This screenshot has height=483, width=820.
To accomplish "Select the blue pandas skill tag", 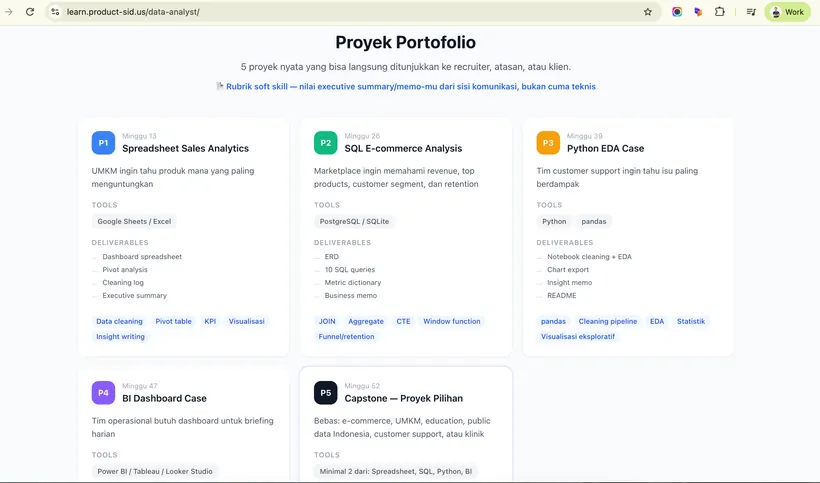I will pos(553,321).
